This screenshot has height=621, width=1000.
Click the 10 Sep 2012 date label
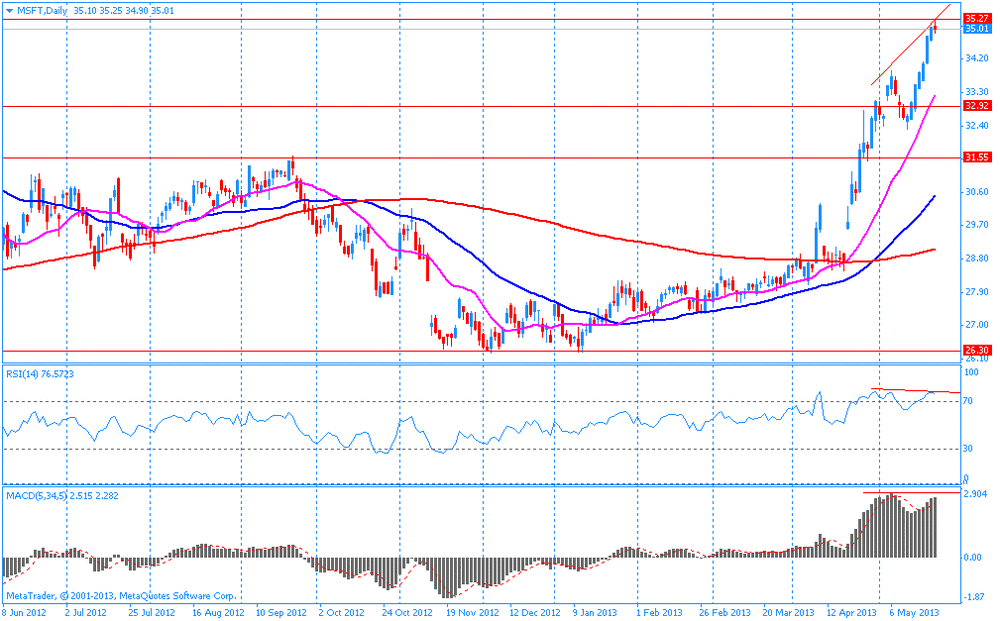pyautogui.click(x=281, y=613)
